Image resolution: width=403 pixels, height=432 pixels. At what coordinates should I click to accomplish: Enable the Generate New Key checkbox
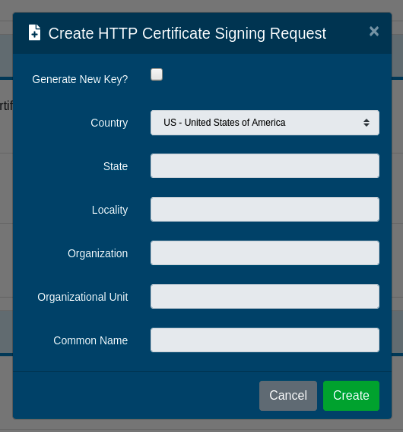coord(157,75)
